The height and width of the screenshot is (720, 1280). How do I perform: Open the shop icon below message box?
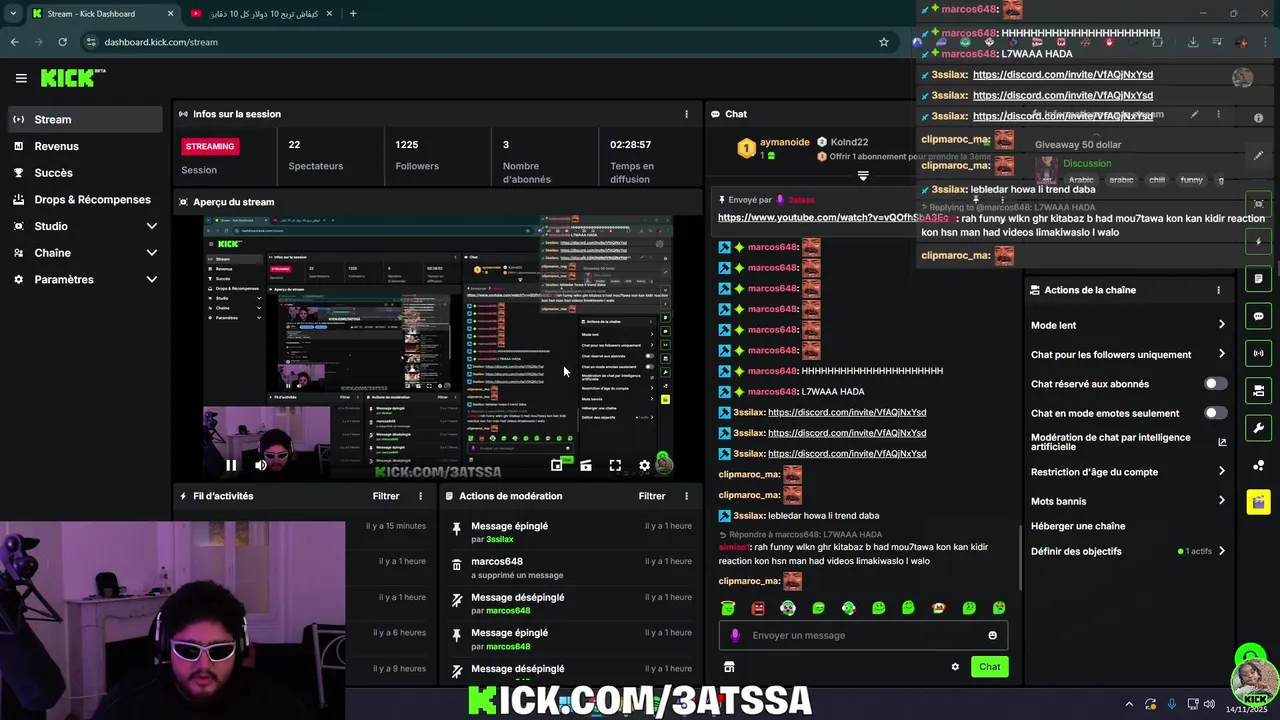point(729,667)
